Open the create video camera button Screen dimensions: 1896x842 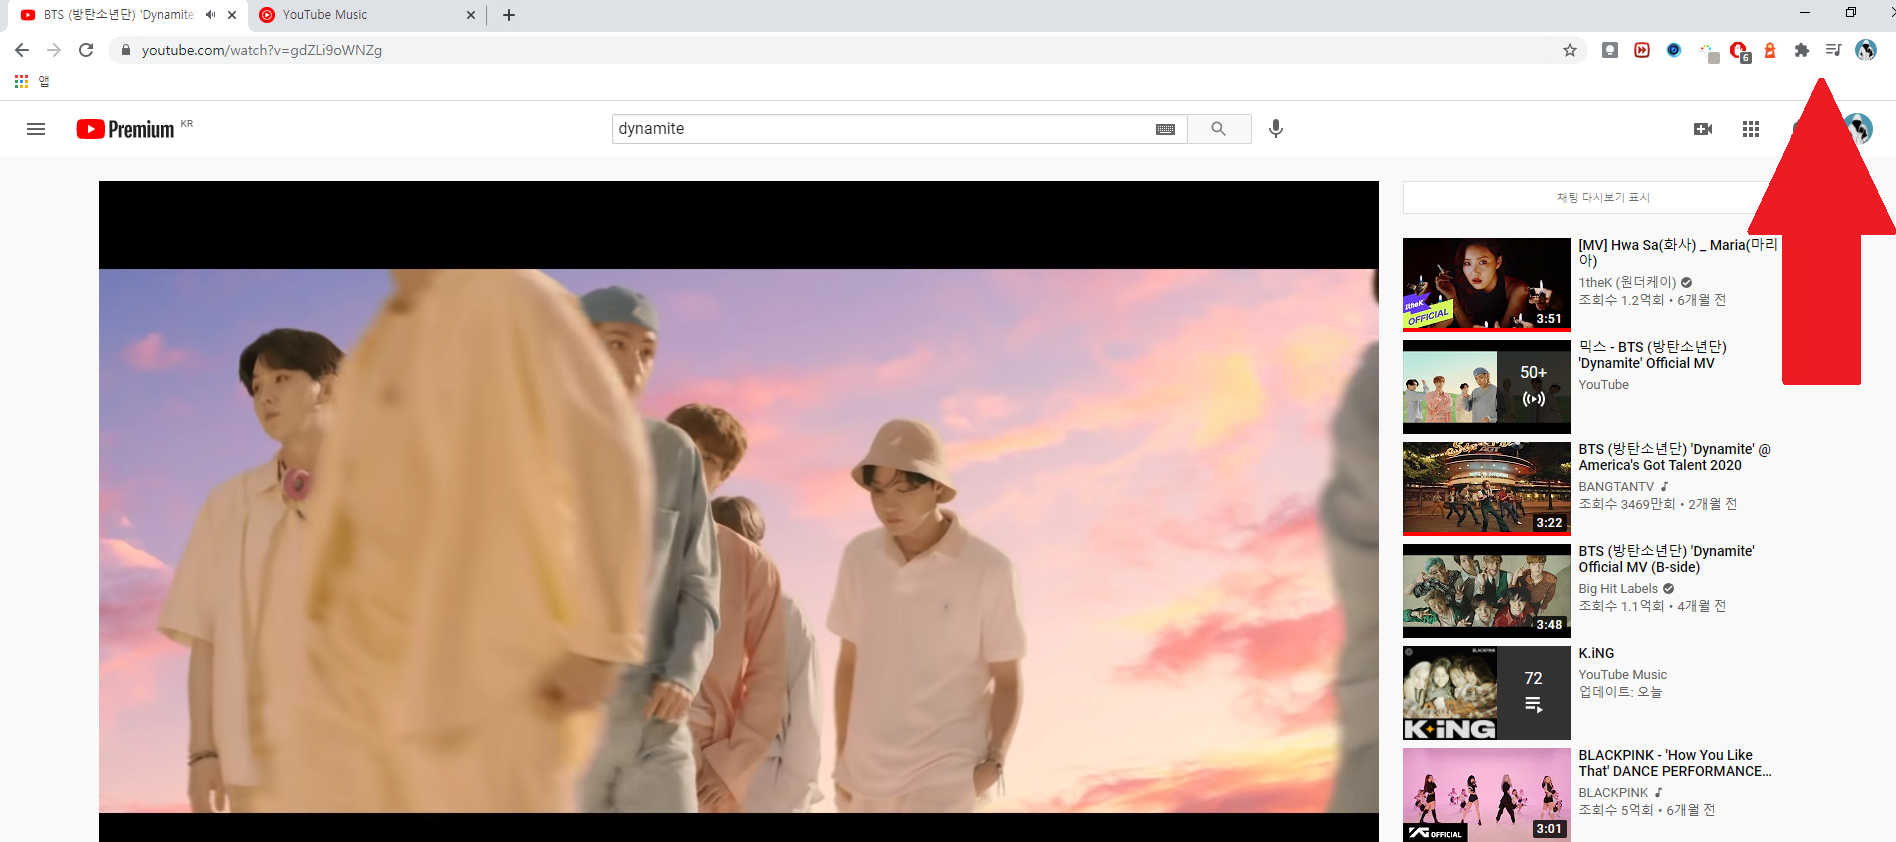pyautogui.click(x=1703, y=129)
